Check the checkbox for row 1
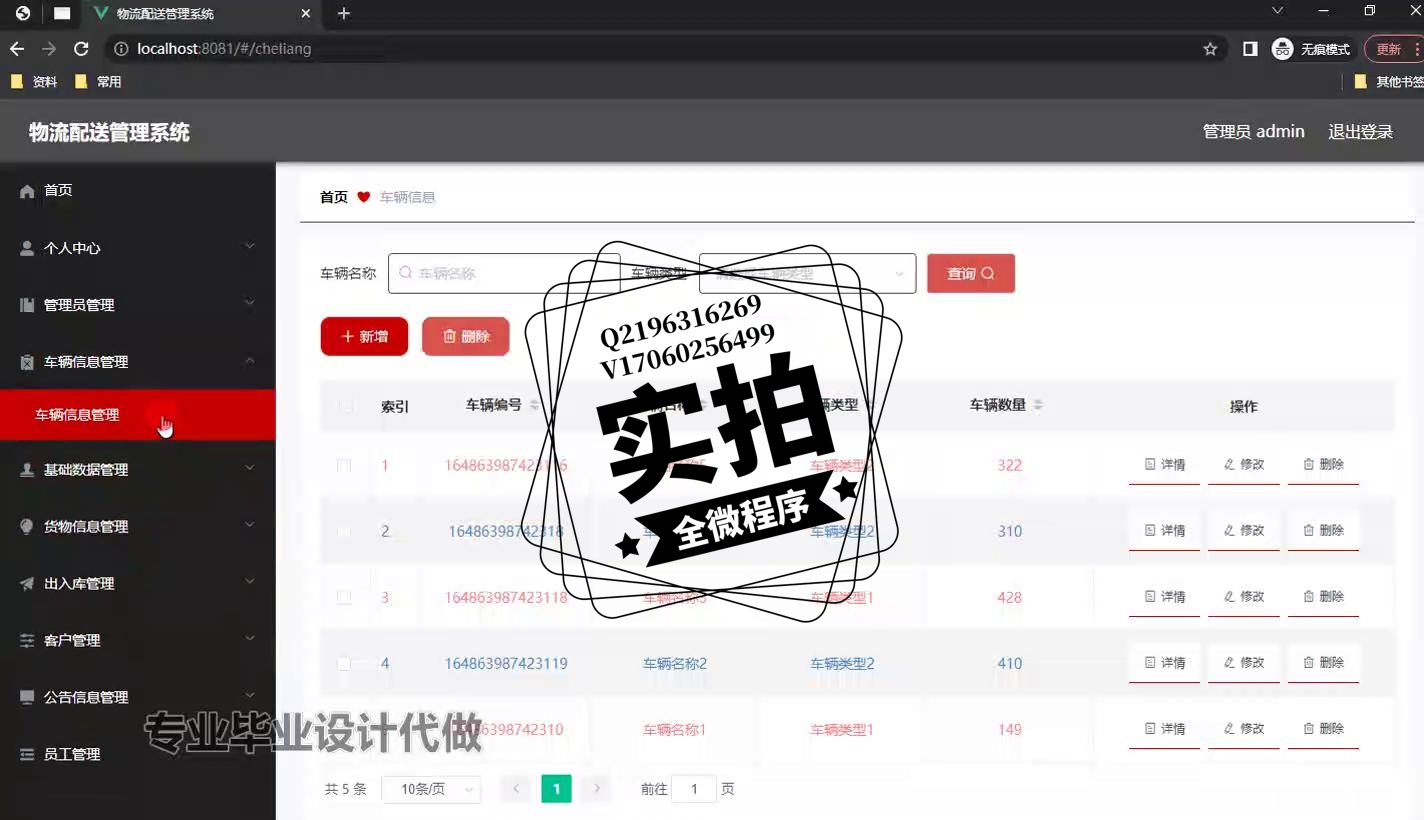1424x820 pixels. tap(344, 465)
